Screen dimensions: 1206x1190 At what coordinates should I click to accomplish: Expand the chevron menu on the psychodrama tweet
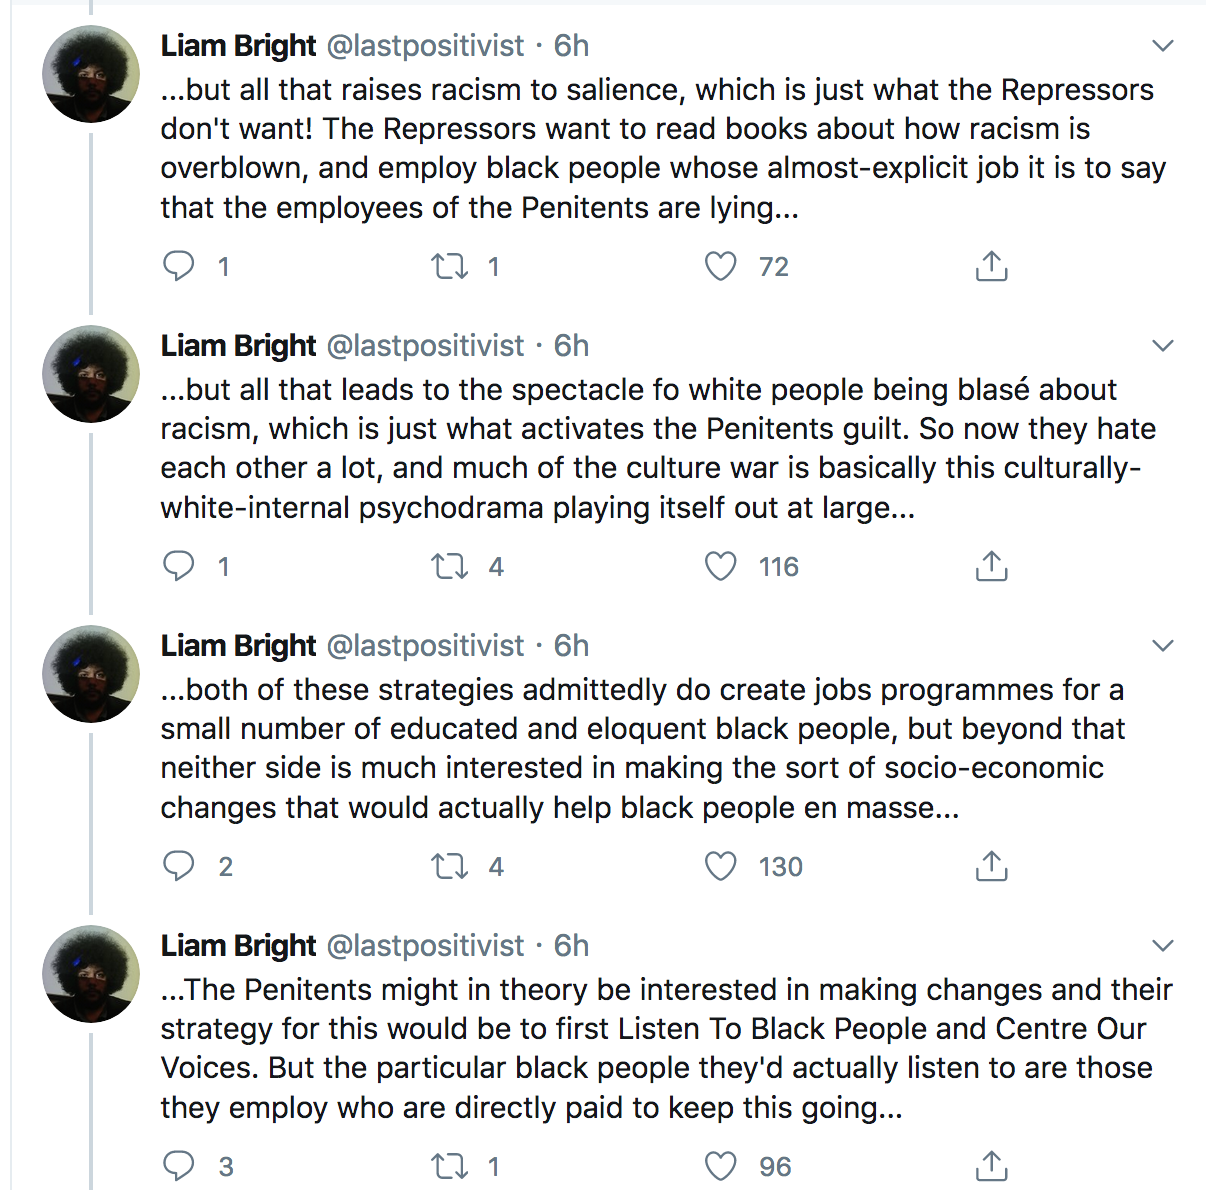point(1162,346)
